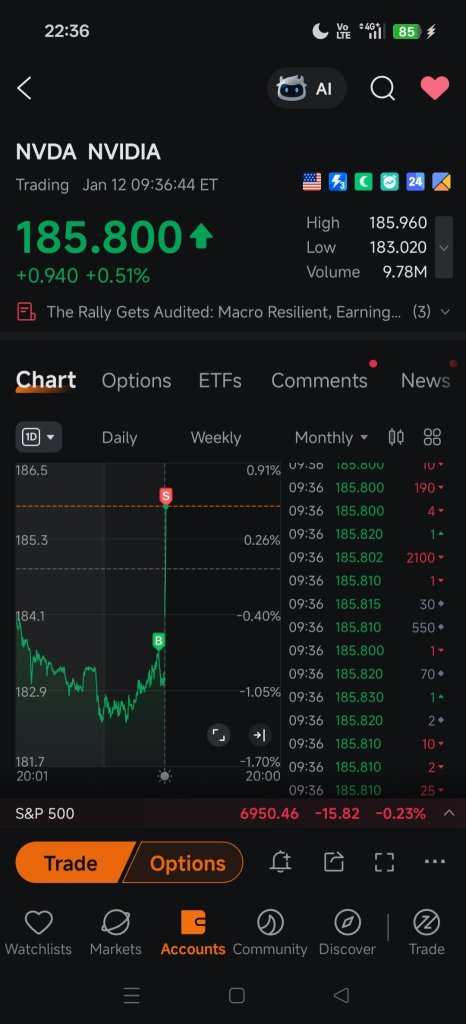
Task: Jump to latest with arrow-bar chart icon
Action: [260, 735]
